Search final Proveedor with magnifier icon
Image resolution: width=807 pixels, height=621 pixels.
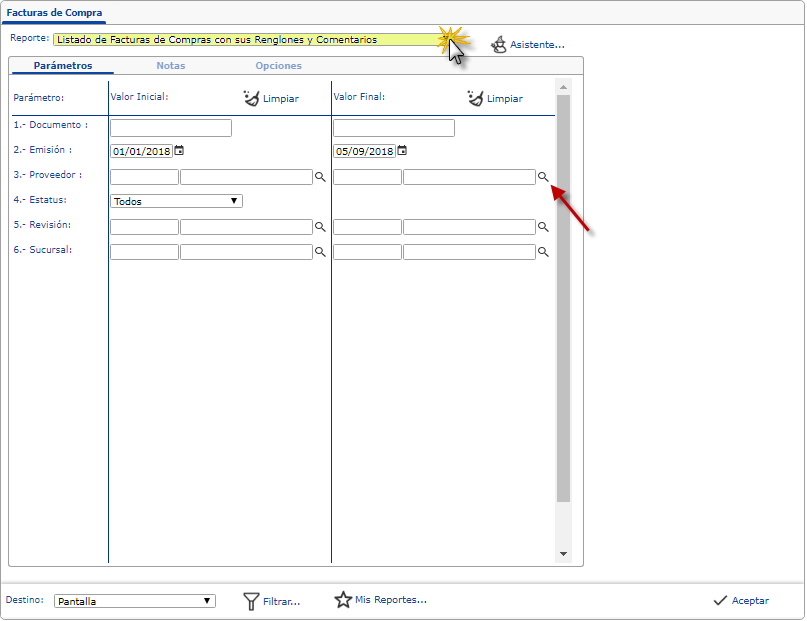point(544,177)
